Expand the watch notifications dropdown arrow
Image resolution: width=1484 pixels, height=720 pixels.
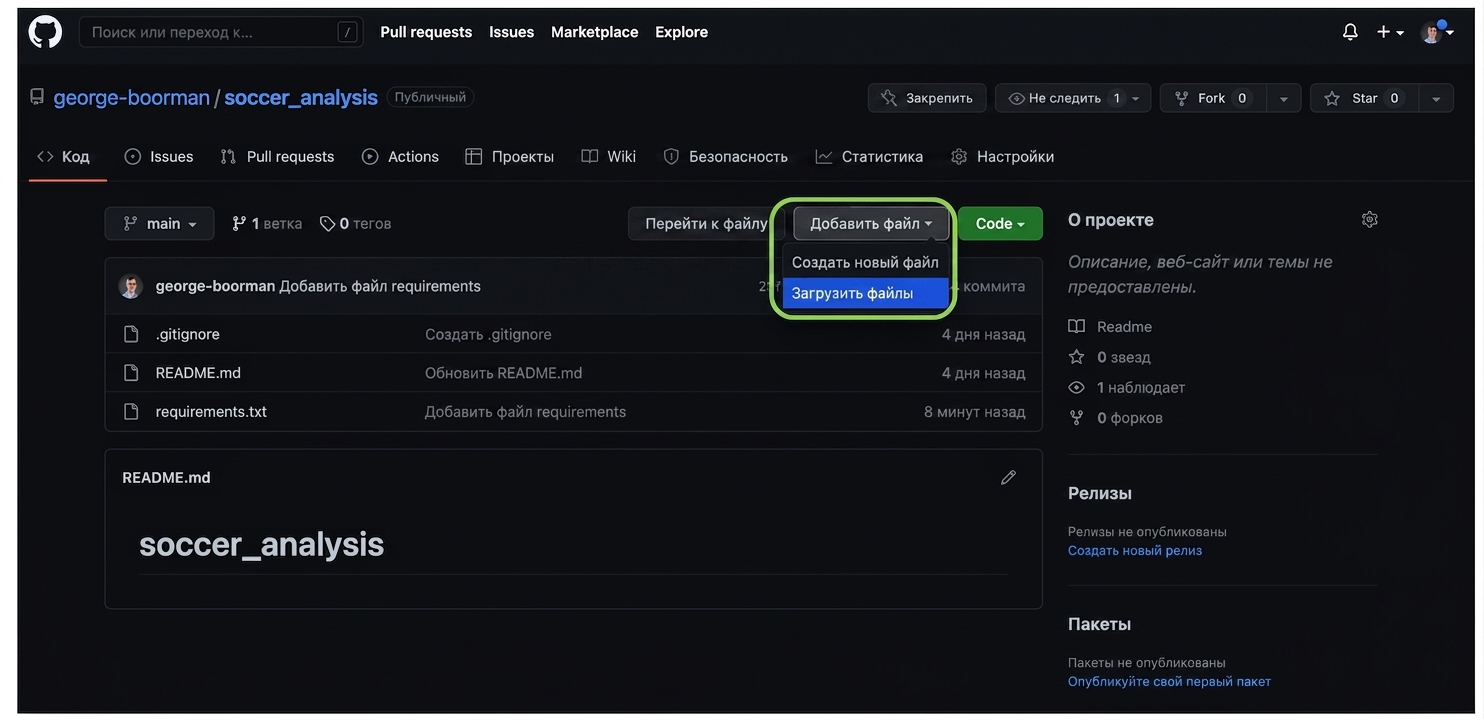(x=1136, y=98)
